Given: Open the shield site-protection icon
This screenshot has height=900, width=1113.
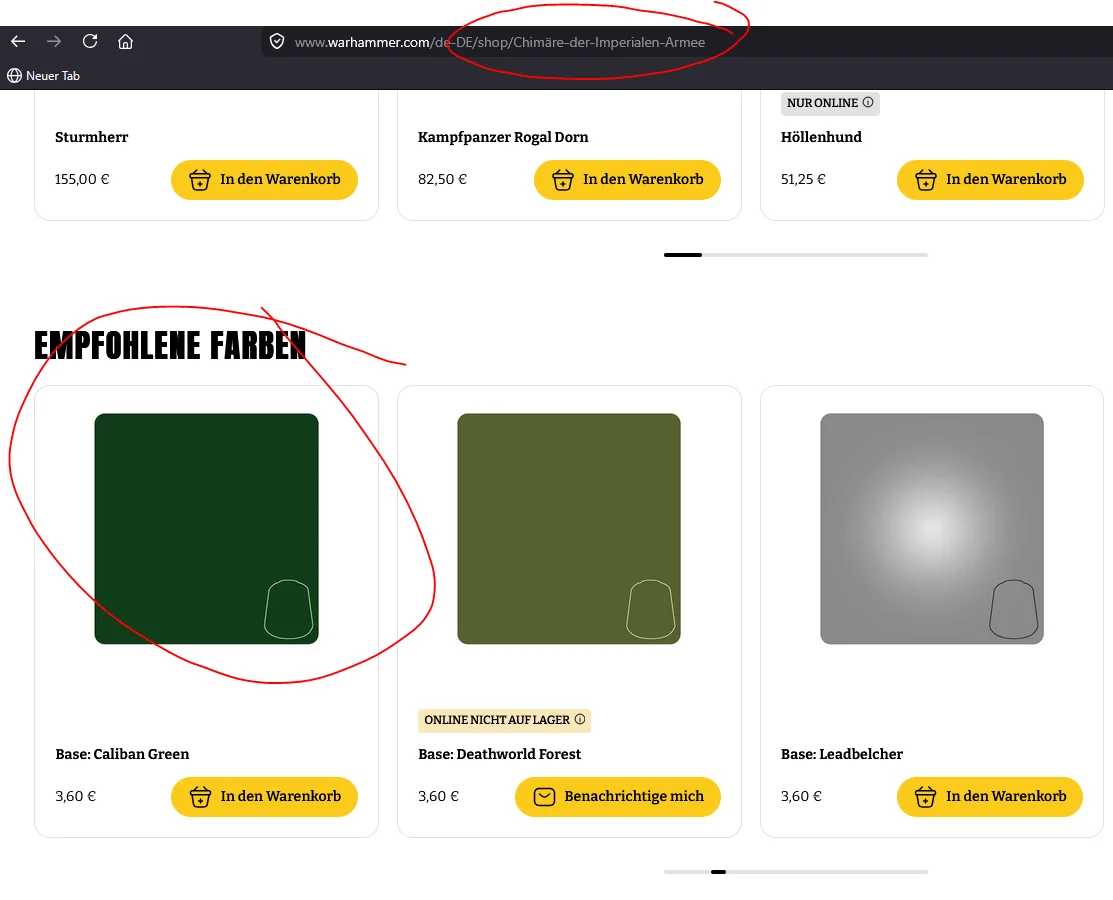Looking at the screenshot, I should pyautogui.click(x=278, y=42).
